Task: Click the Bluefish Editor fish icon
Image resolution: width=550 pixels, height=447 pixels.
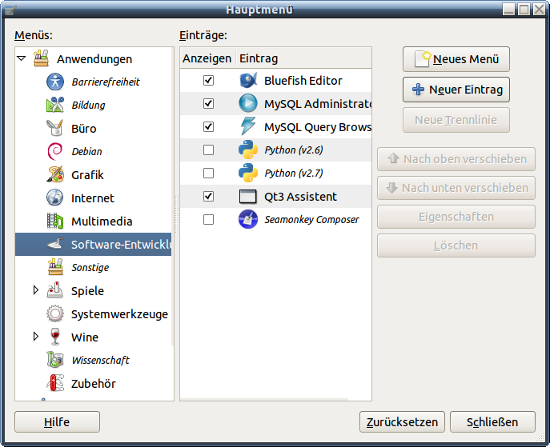Action: [248, 80]
